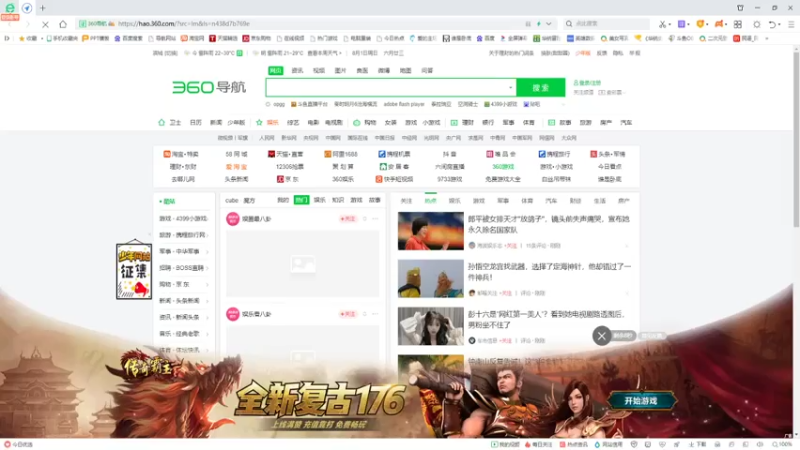Open the 彭十六 article thumbnail
The width and height of the screenshot is (800, 450).
coord(431,326)
